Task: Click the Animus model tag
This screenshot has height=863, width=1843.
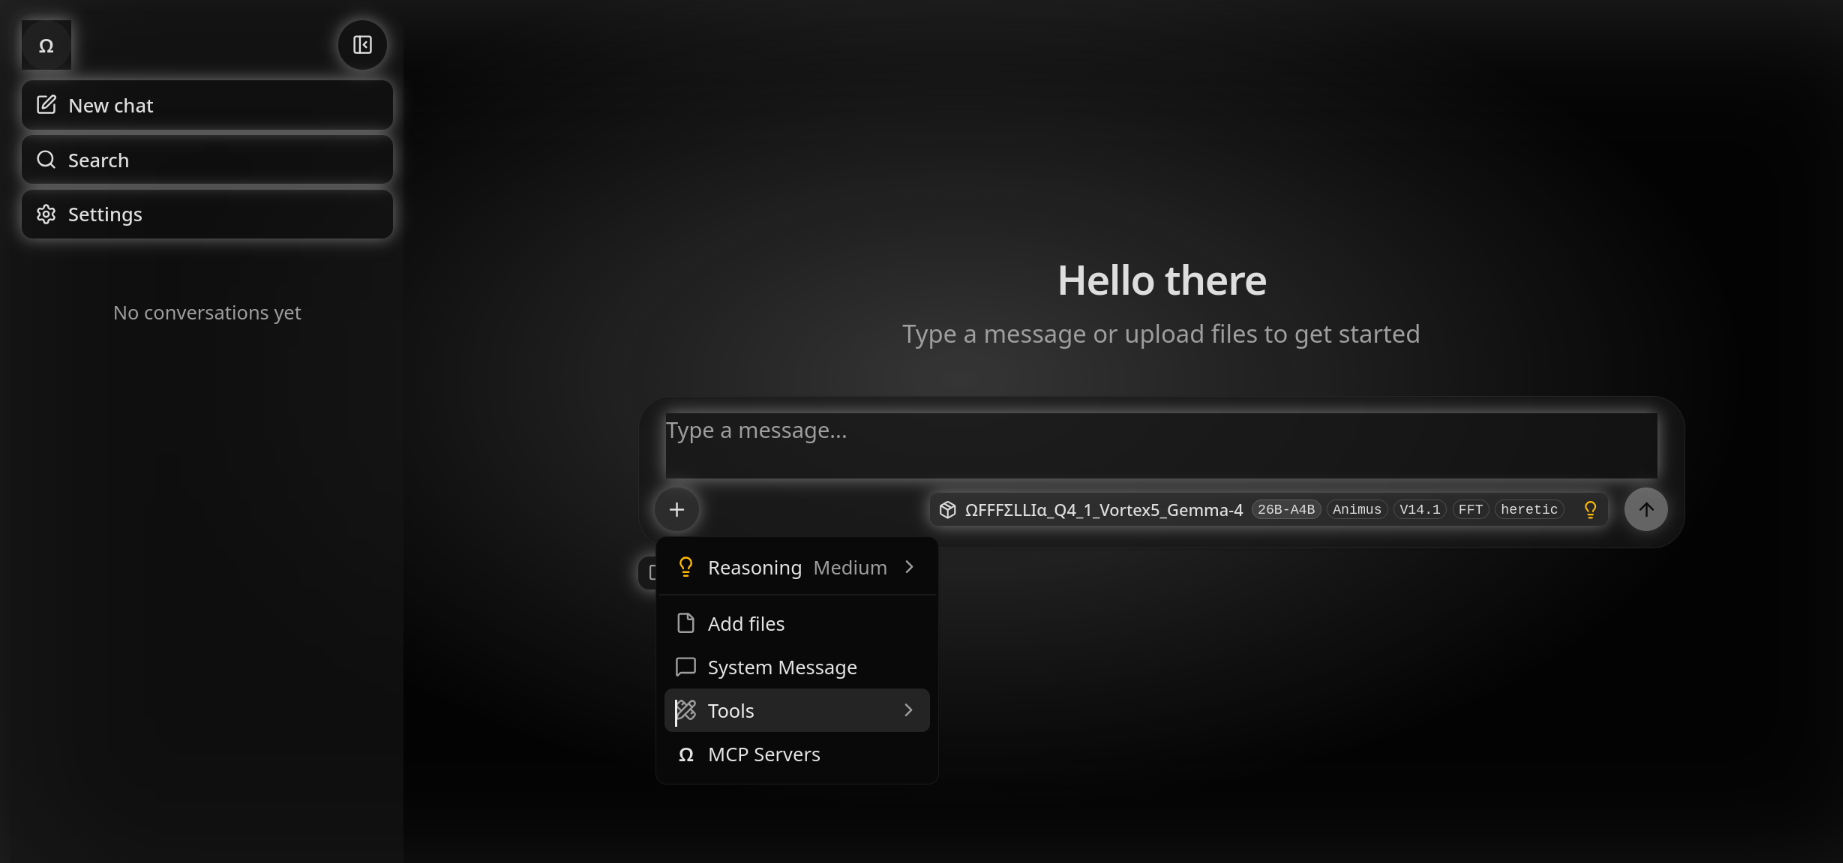Action: point(1357,510)
